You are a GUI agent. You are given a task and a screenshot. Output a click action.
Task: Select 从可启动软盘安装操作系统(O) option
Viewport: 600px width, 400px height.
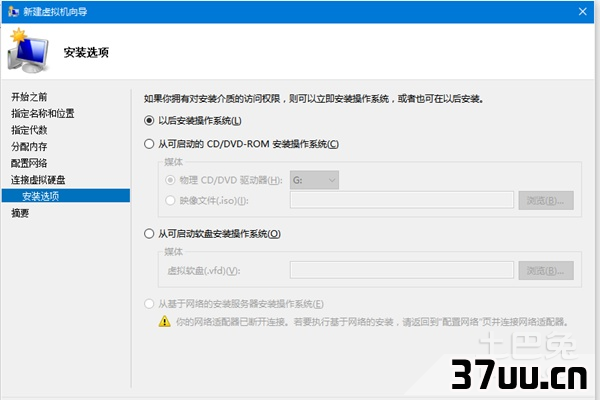(149, 234)
